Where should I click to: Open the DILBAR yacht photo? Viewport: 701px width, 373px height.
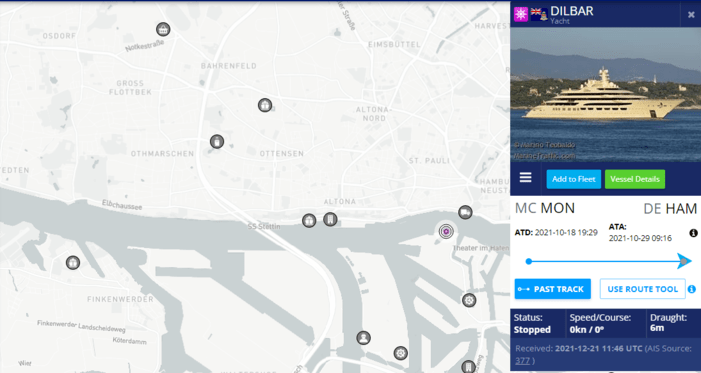(x=605, y=94)
